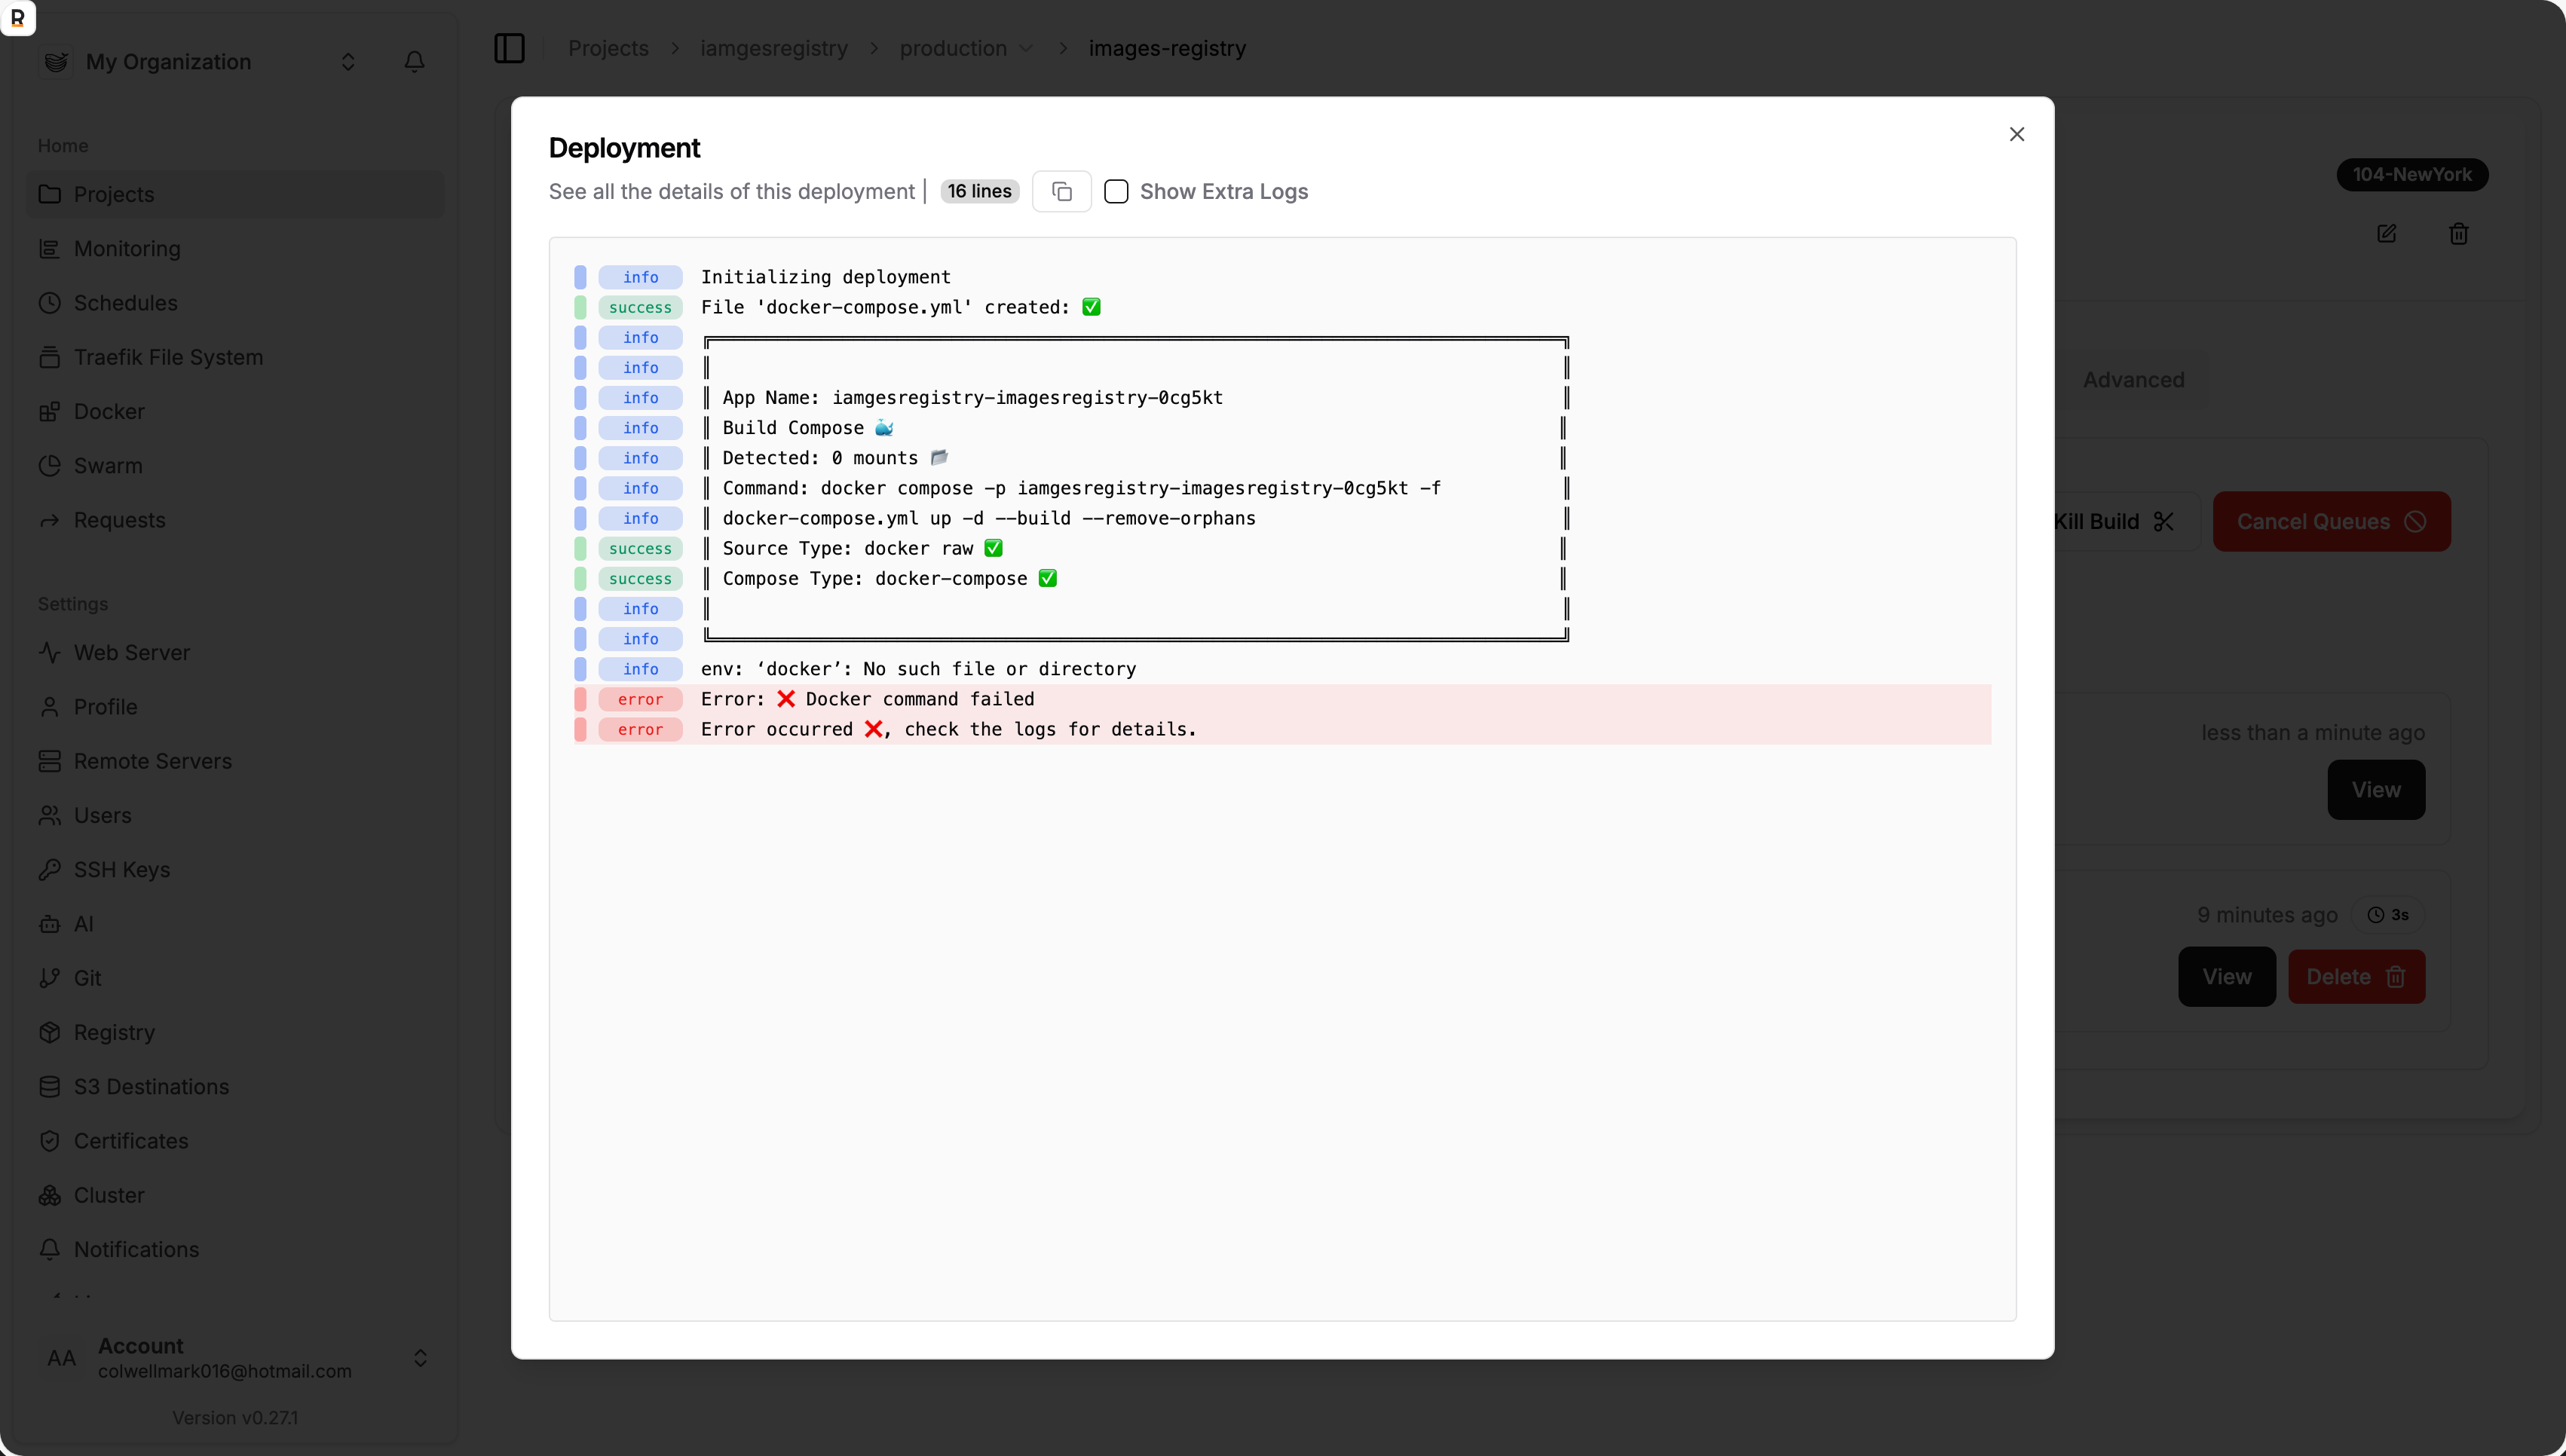Navigate to Projects via the breadcrumb
This screenshot has height=1456, width=2566.
[607, 48]
